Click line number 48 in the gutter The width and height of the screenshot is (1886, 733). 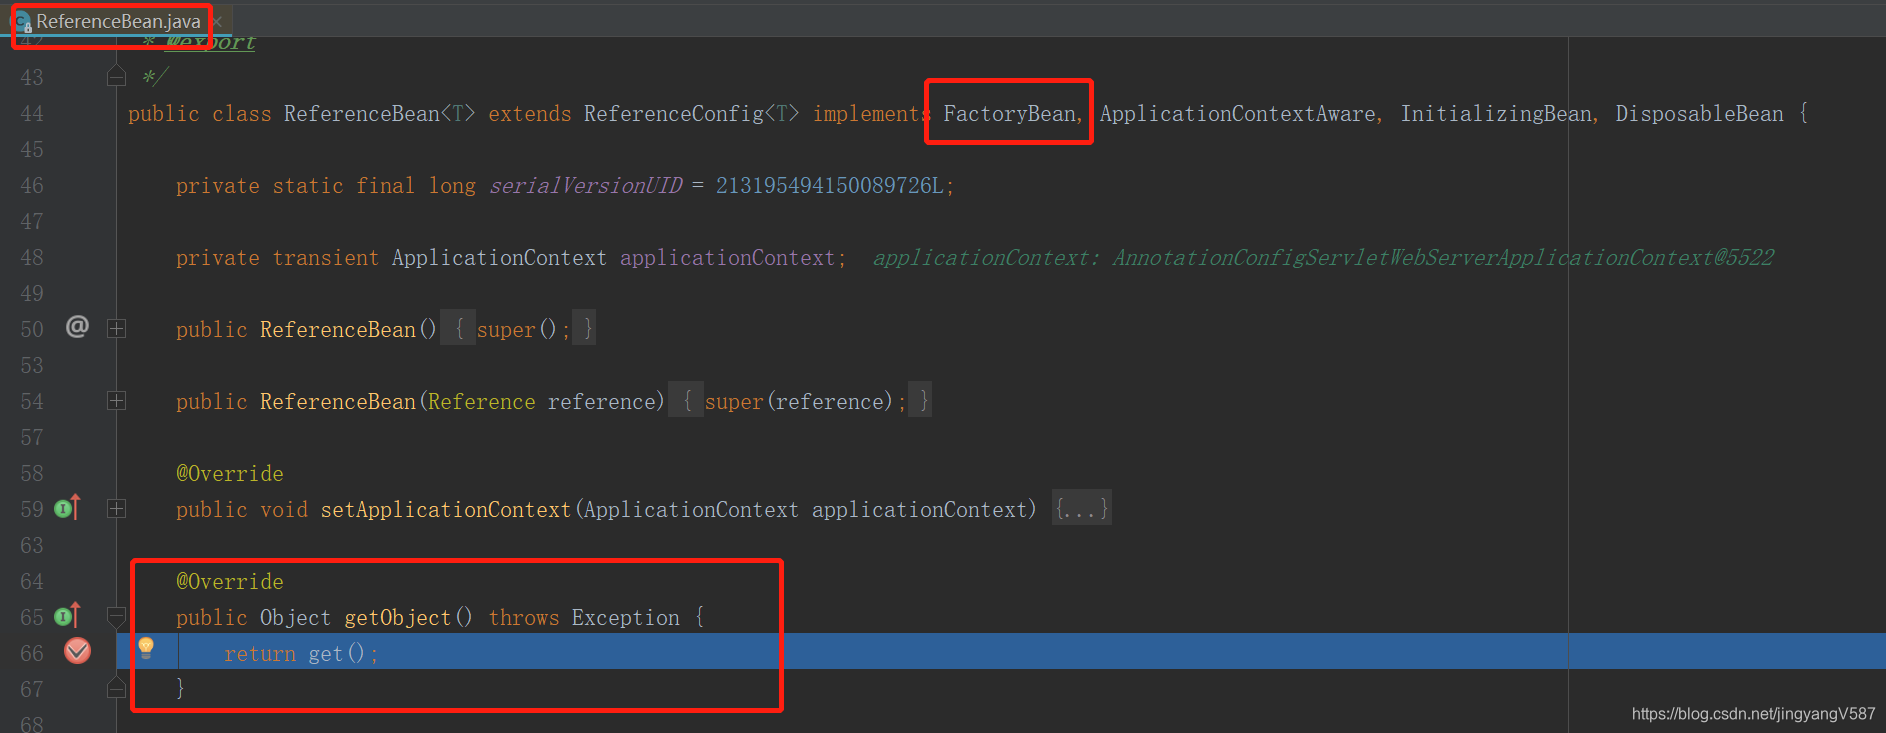point(32,258)
